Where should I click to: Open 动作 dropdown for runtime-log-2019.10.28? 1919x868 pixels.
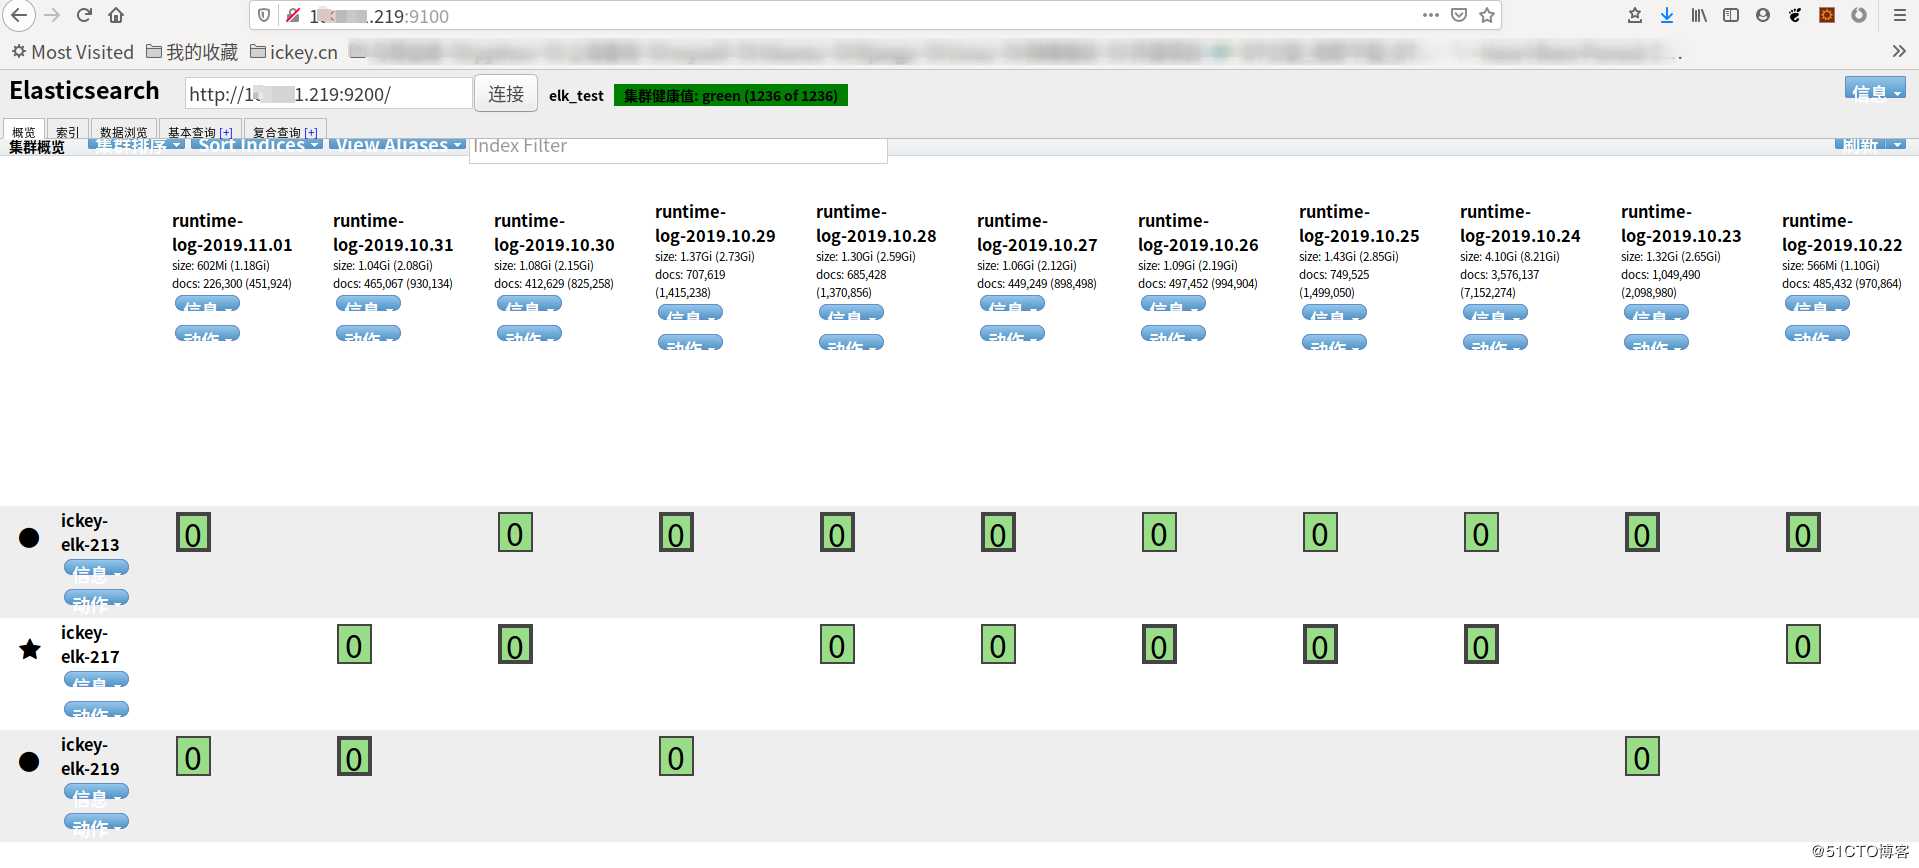pos(851,343)
